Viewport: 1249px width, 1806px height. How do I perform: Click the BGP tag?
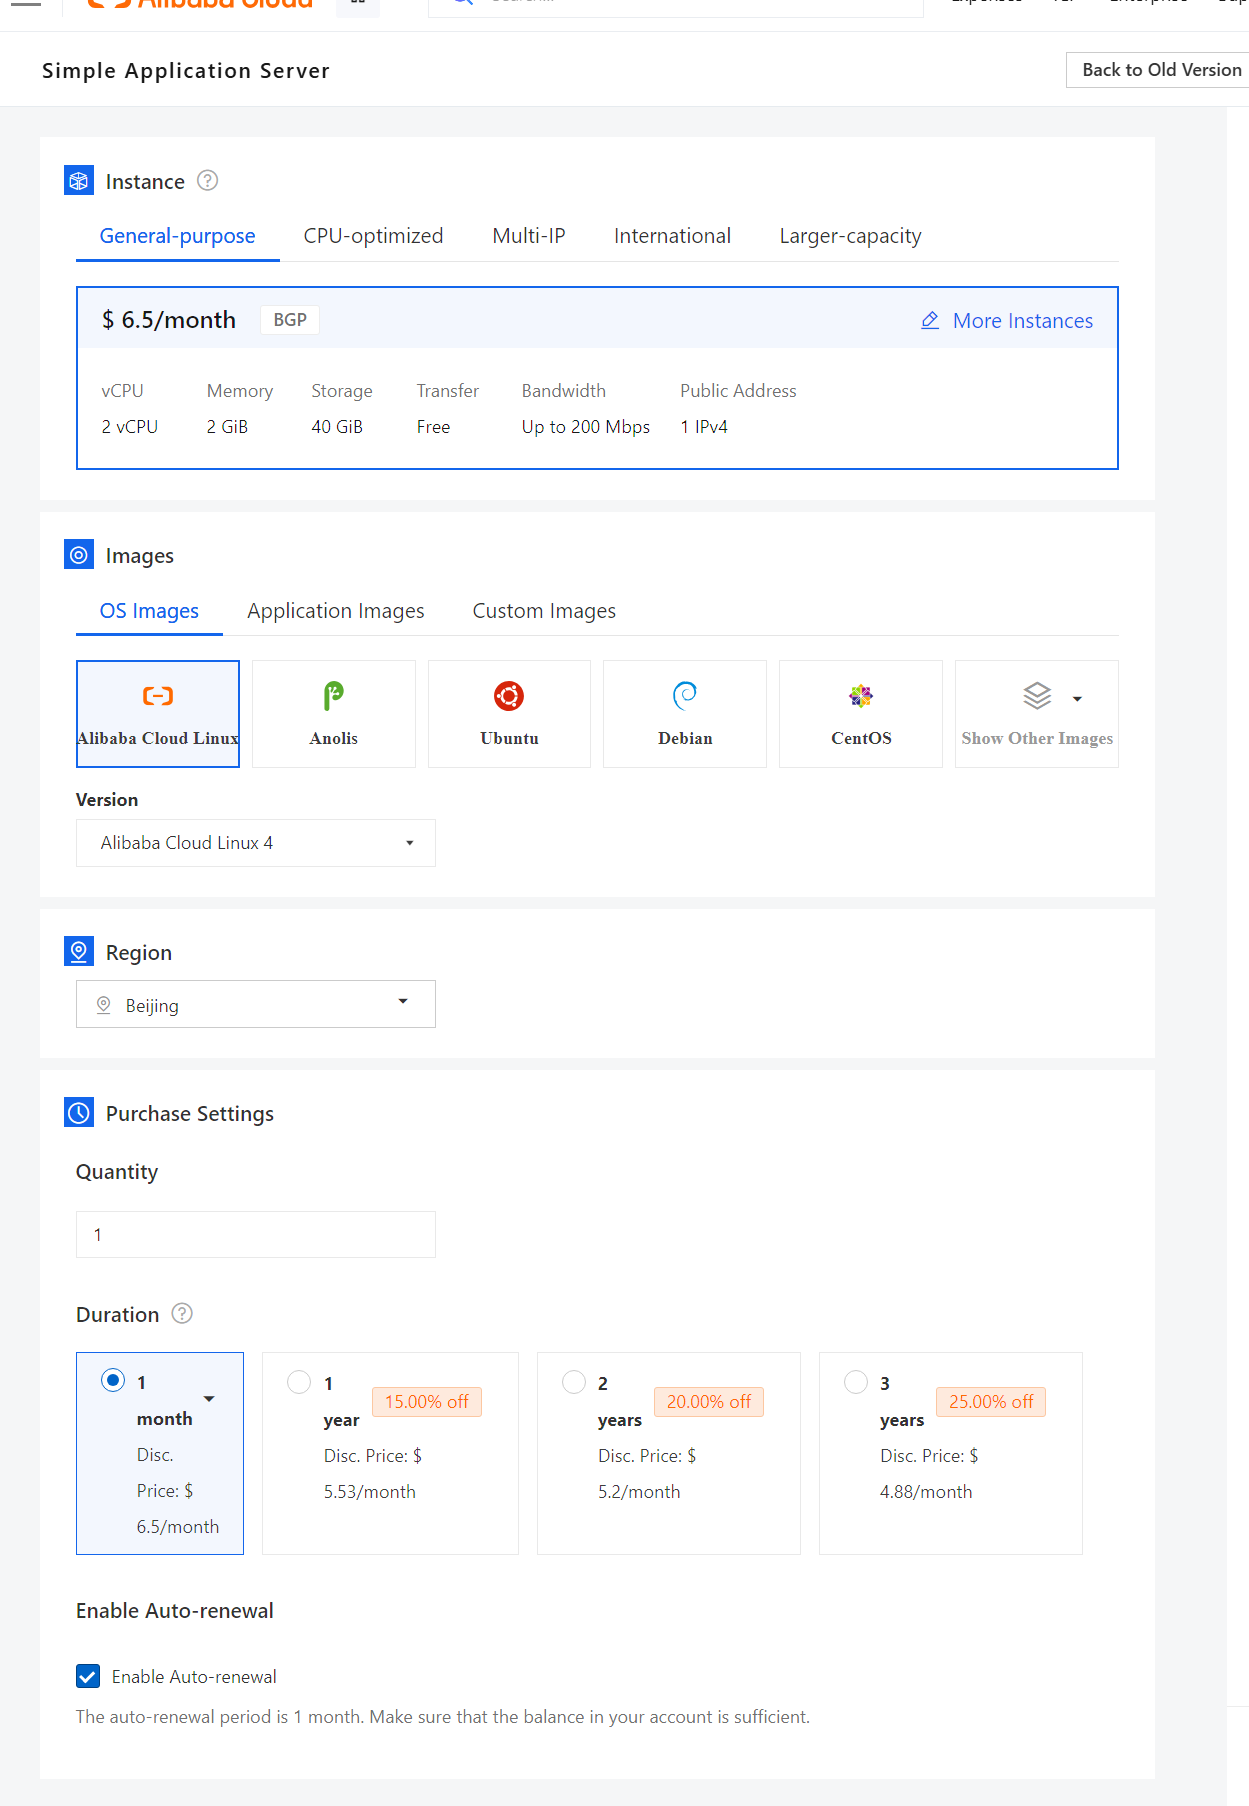coord(290,320)
